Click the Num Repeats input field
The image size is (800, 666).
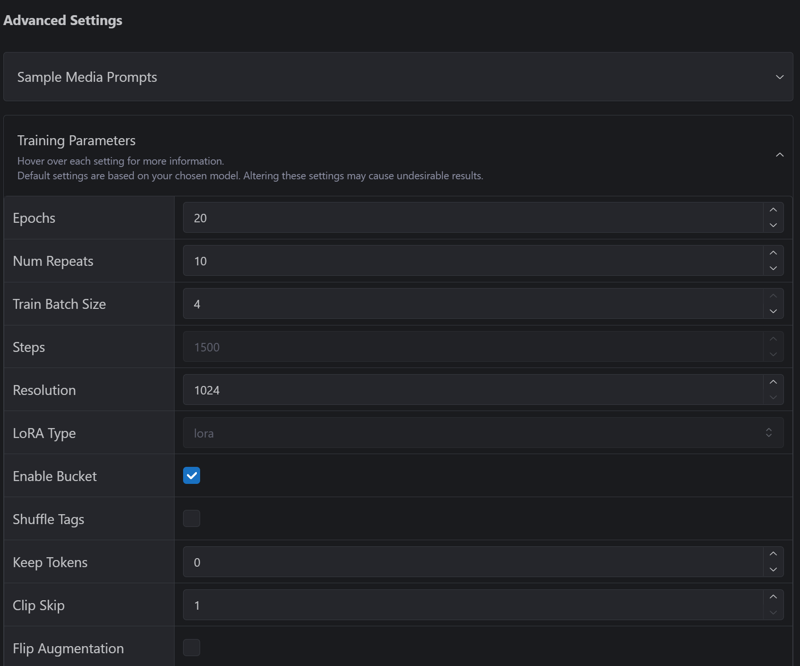coord(472,261)
